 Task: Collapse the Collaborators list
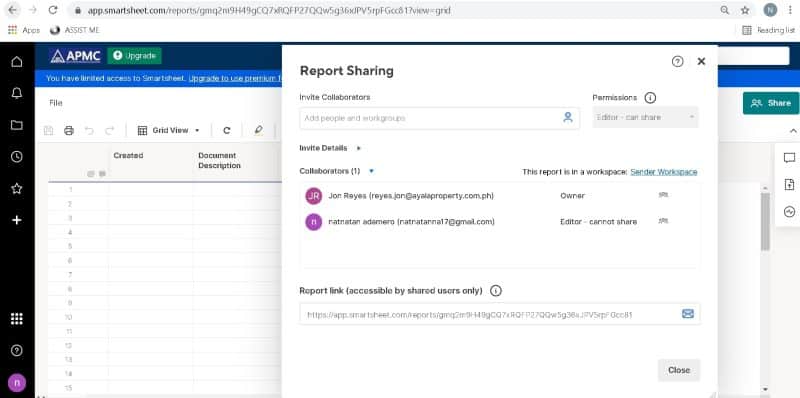coord(371,171)
